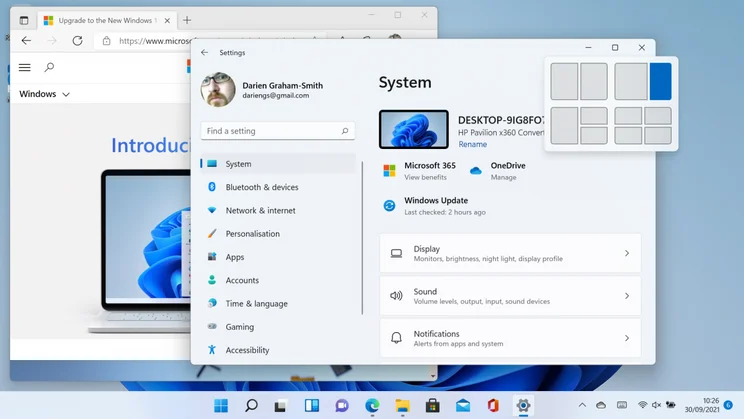Snap to top-left zone of four-quadrant layout
Screen dimensions: 744x419
(x=628, y=115)
